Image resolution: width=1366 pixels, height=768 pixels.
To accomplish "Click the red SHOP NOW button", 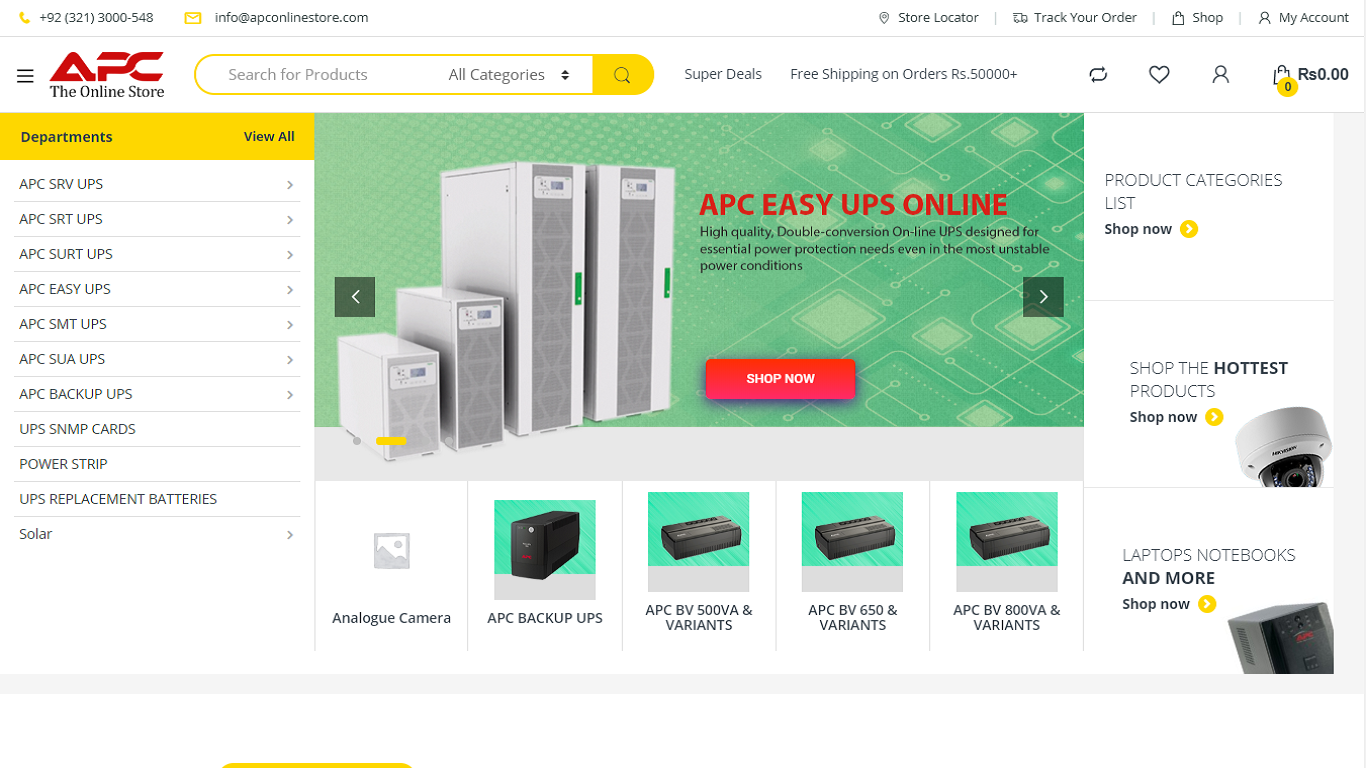I will 780,379.
